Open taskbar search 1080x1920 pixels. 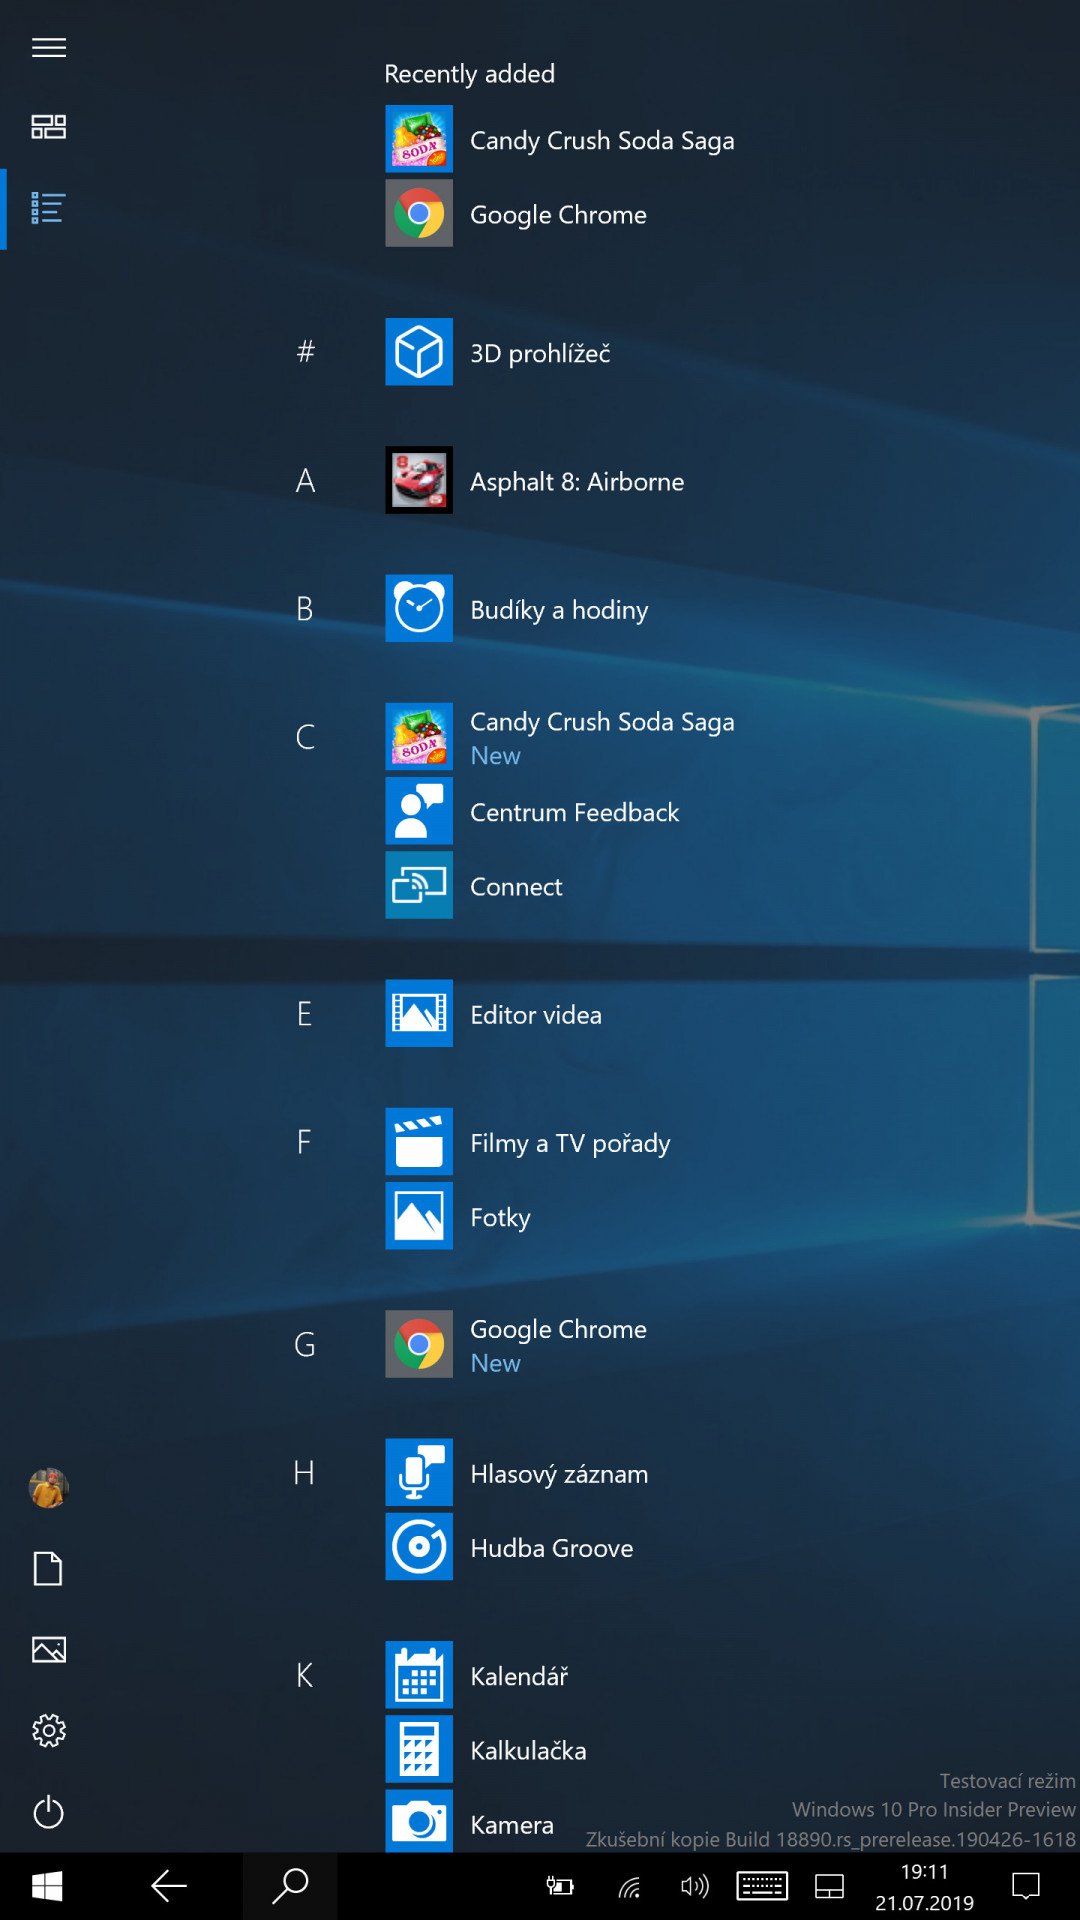point(290,1886)
